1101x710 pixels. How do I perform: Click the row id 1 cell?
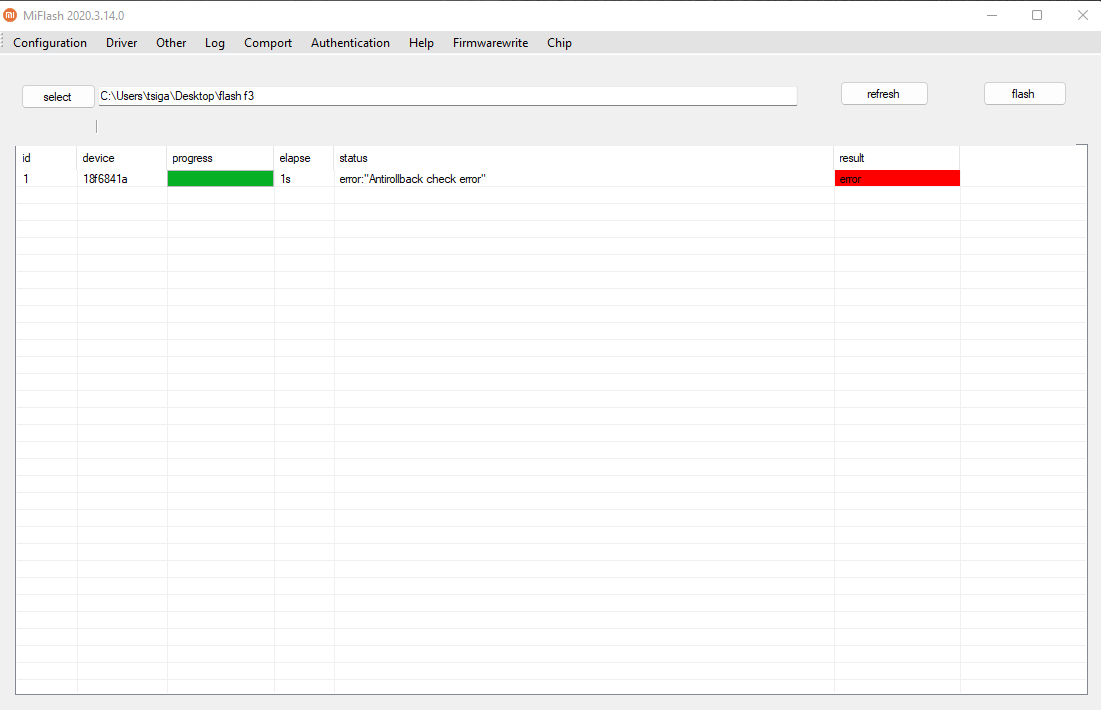pos(46,178)
